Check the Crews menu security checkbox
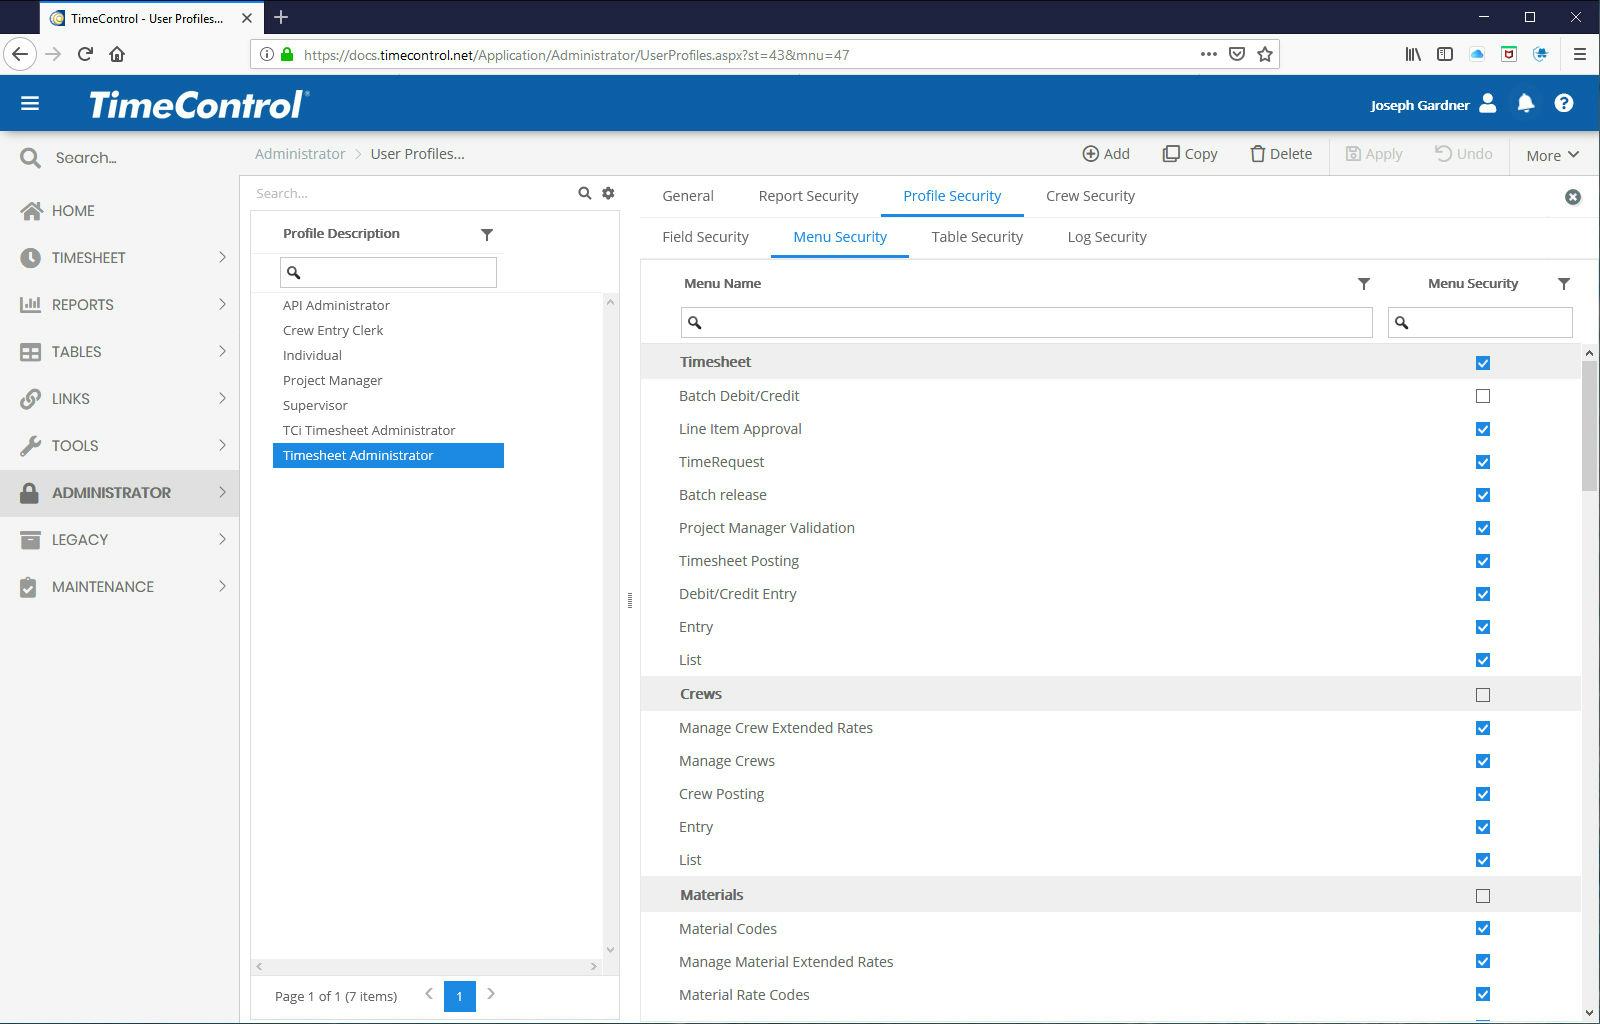The height and width of the screenshot is (1024, 1600). pos(1483,693)
